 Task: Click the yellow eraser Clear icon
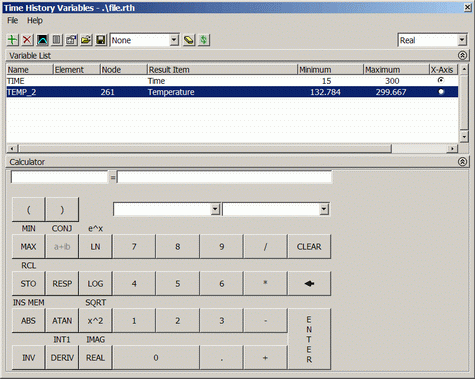point(189,40)
